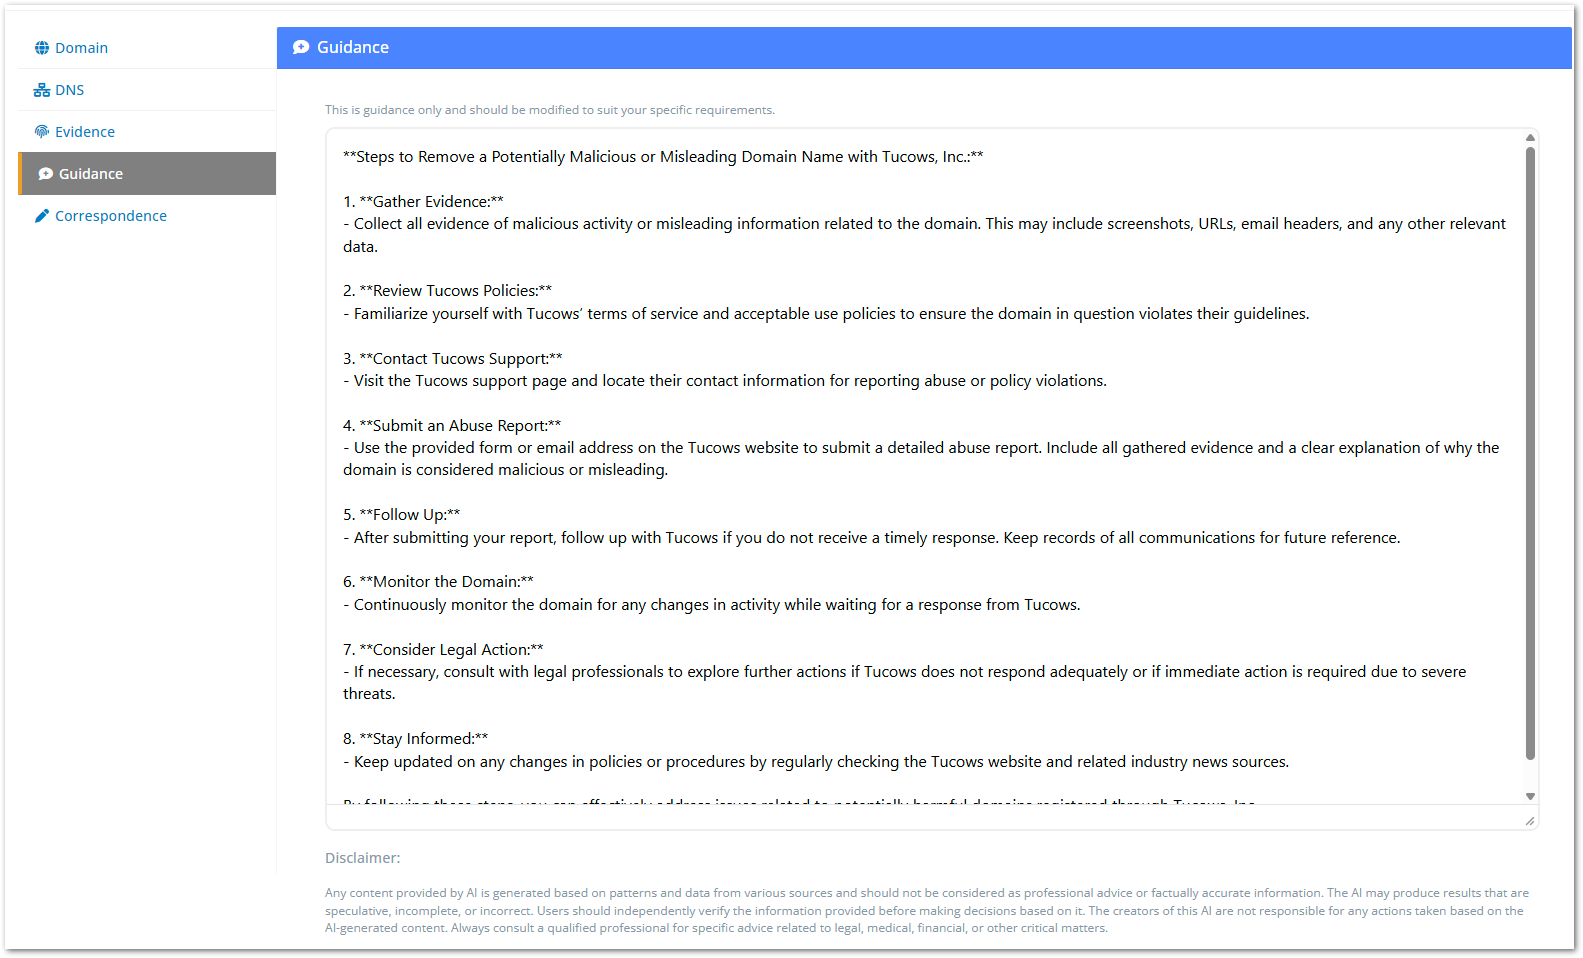1583x958 pixels.
Task: Click the chat icon in Guidance header bar
Action: coord(301,47)
